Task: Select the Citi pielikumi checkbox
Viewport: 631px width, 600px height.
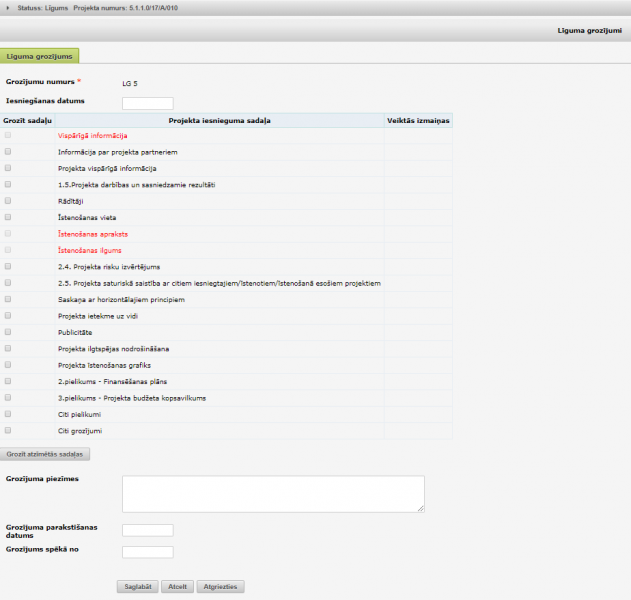Action: 8,414
